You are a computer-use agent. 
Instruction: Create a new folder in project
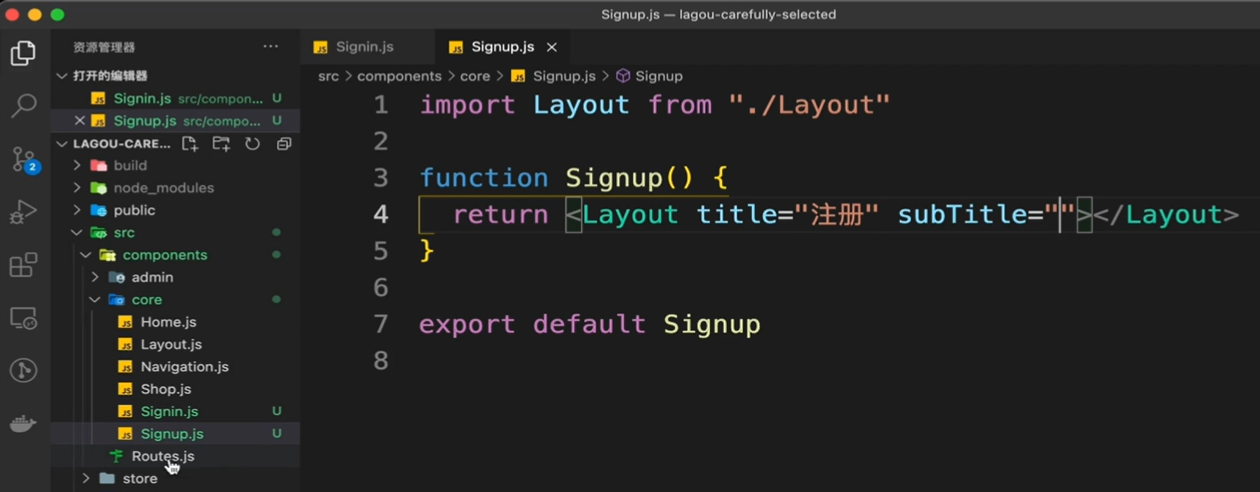[221, 144]
